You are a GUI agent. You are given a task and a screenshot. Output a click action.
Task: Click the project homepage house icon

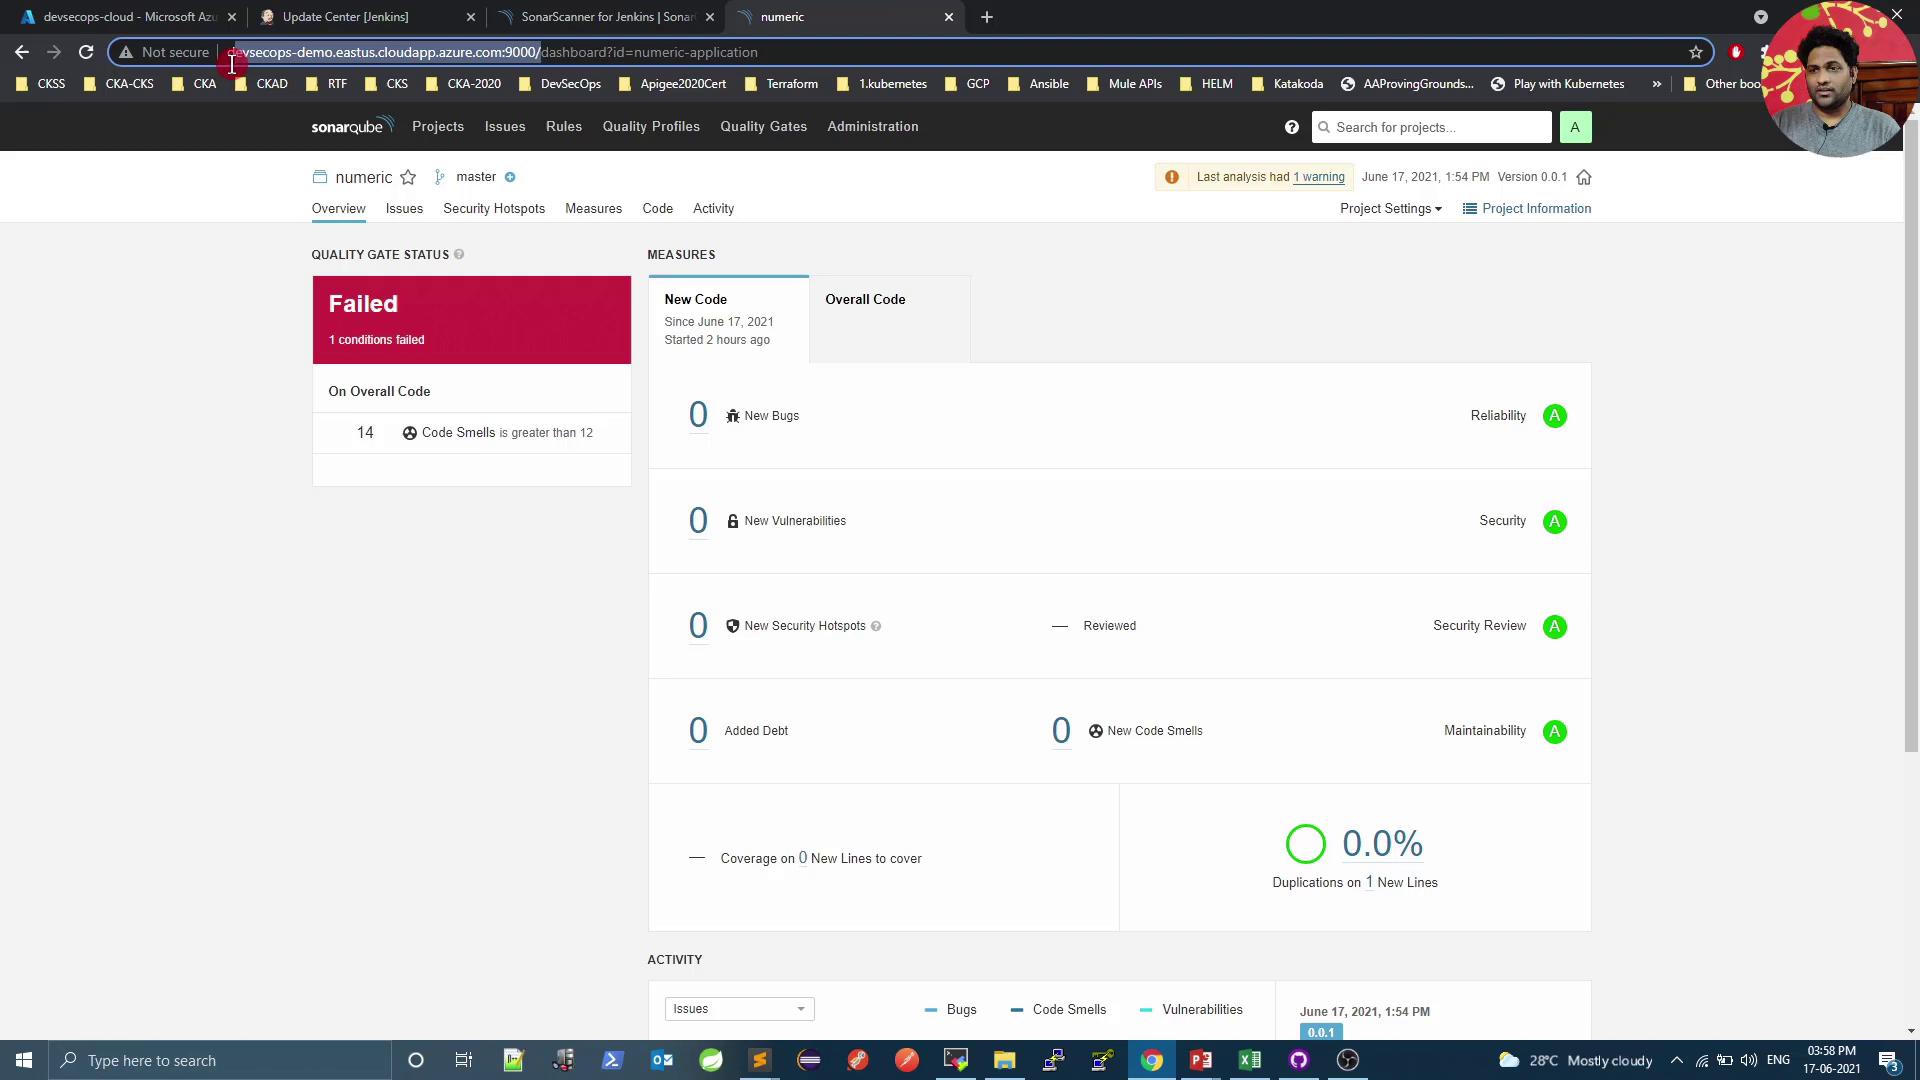[x=1584, y=177]
